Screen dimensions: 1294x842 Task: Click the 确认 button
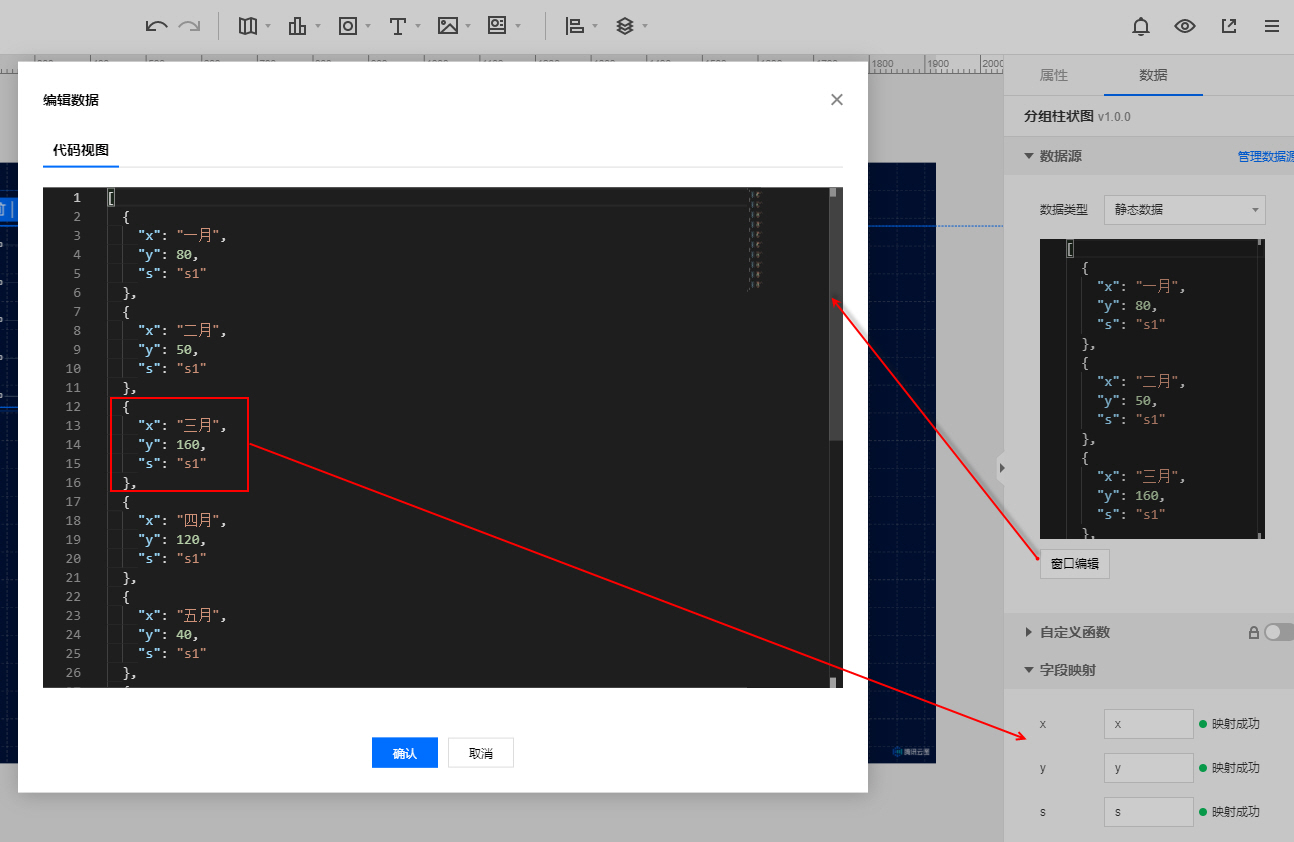tap(405, 753)
